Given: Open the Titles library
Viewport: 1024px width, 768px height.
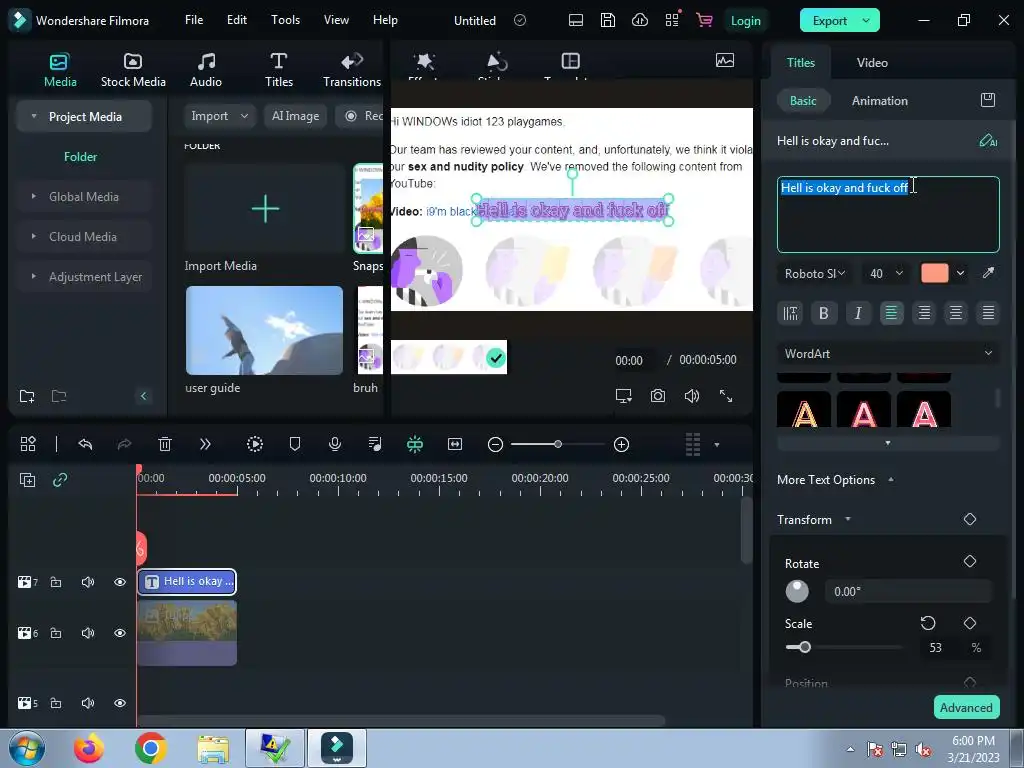Looking at the screenshot, I should click(279, 71).
